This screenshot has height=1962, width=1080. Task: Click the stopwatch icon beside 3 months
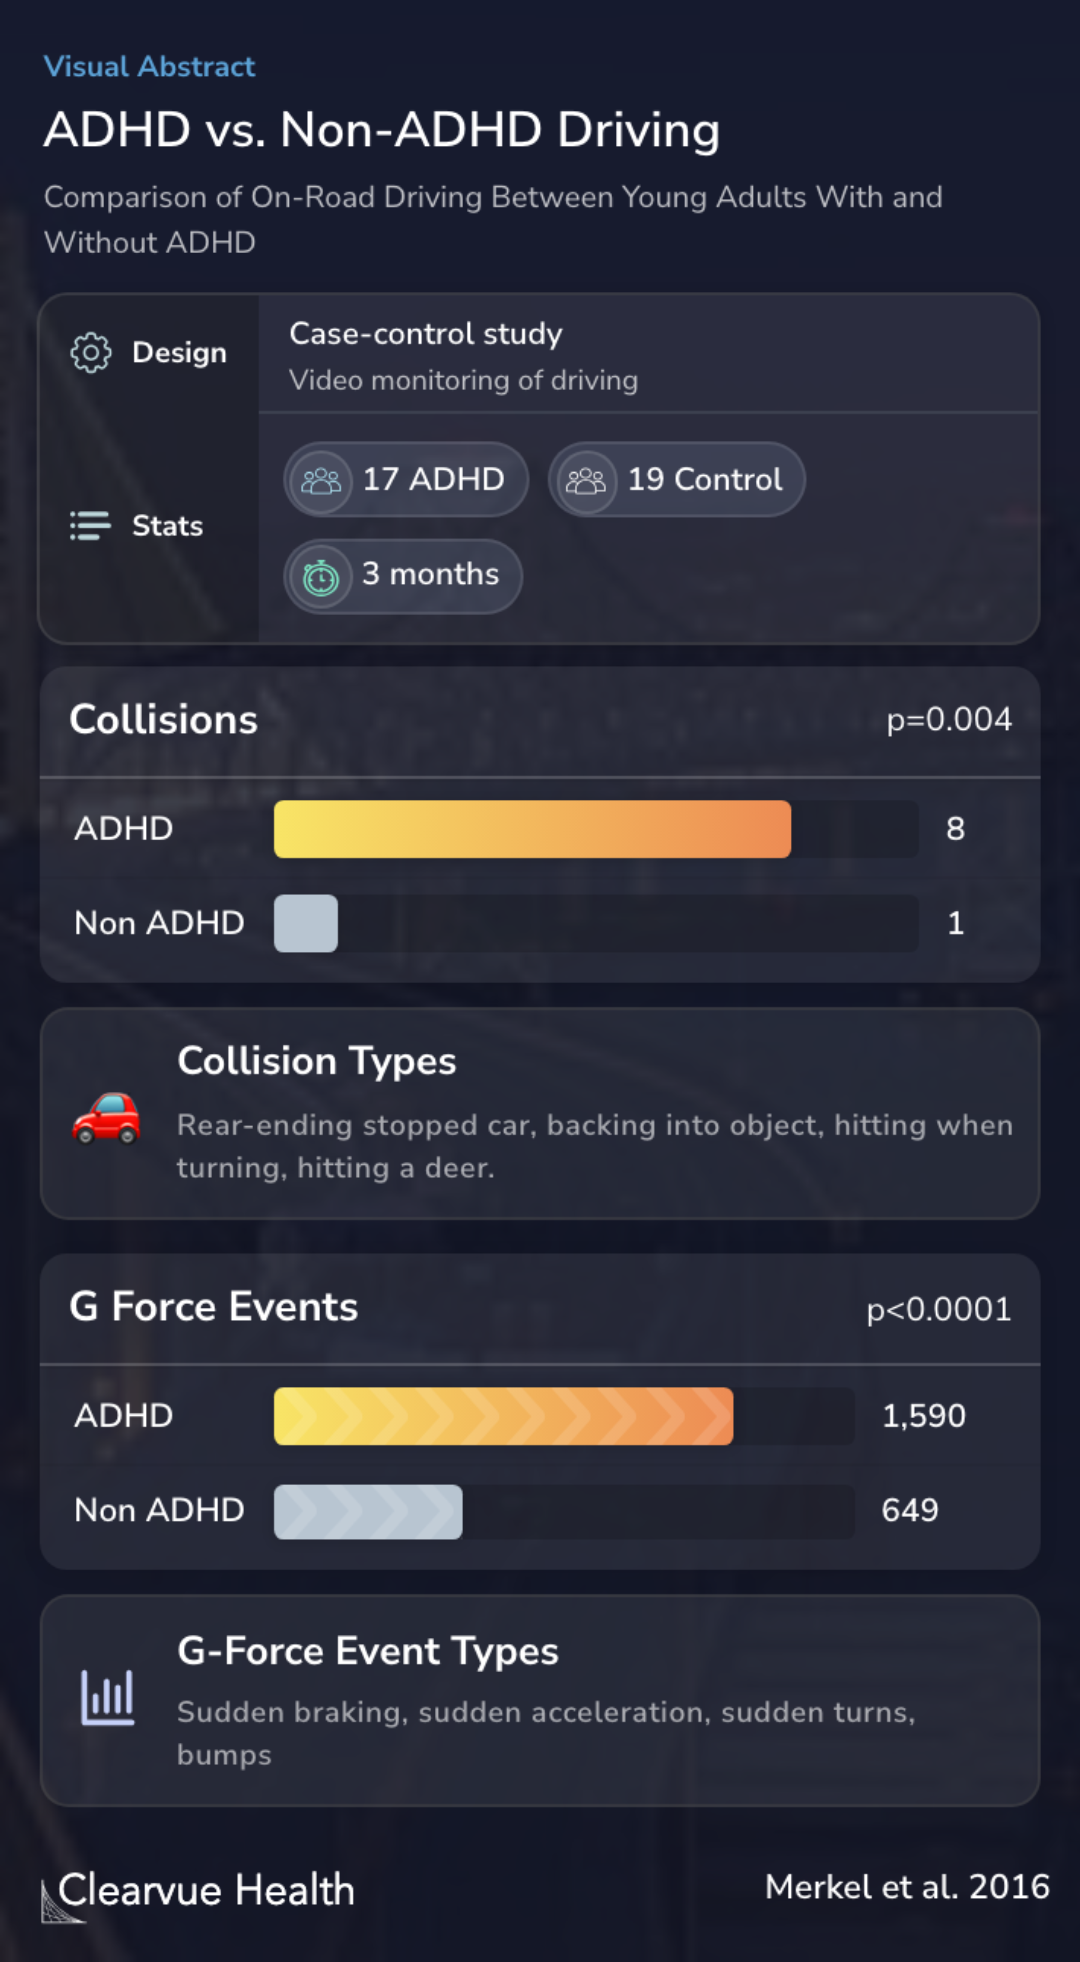tap(321, 577)
